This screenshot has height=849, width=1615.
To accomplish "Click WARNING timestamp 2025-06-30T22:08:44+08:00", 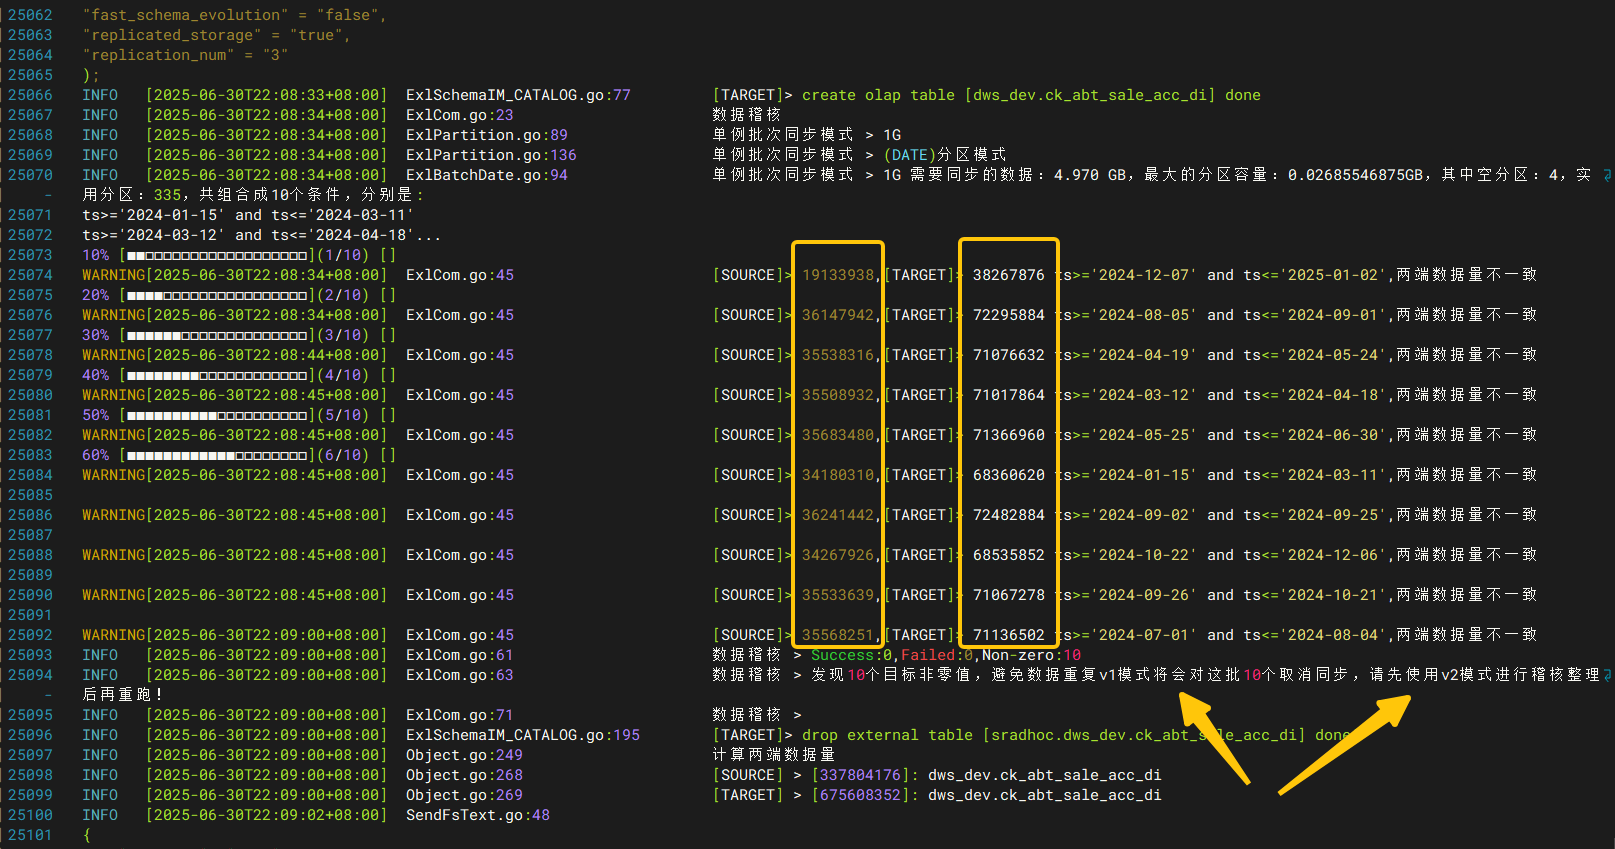I will (x=266, y=355).
